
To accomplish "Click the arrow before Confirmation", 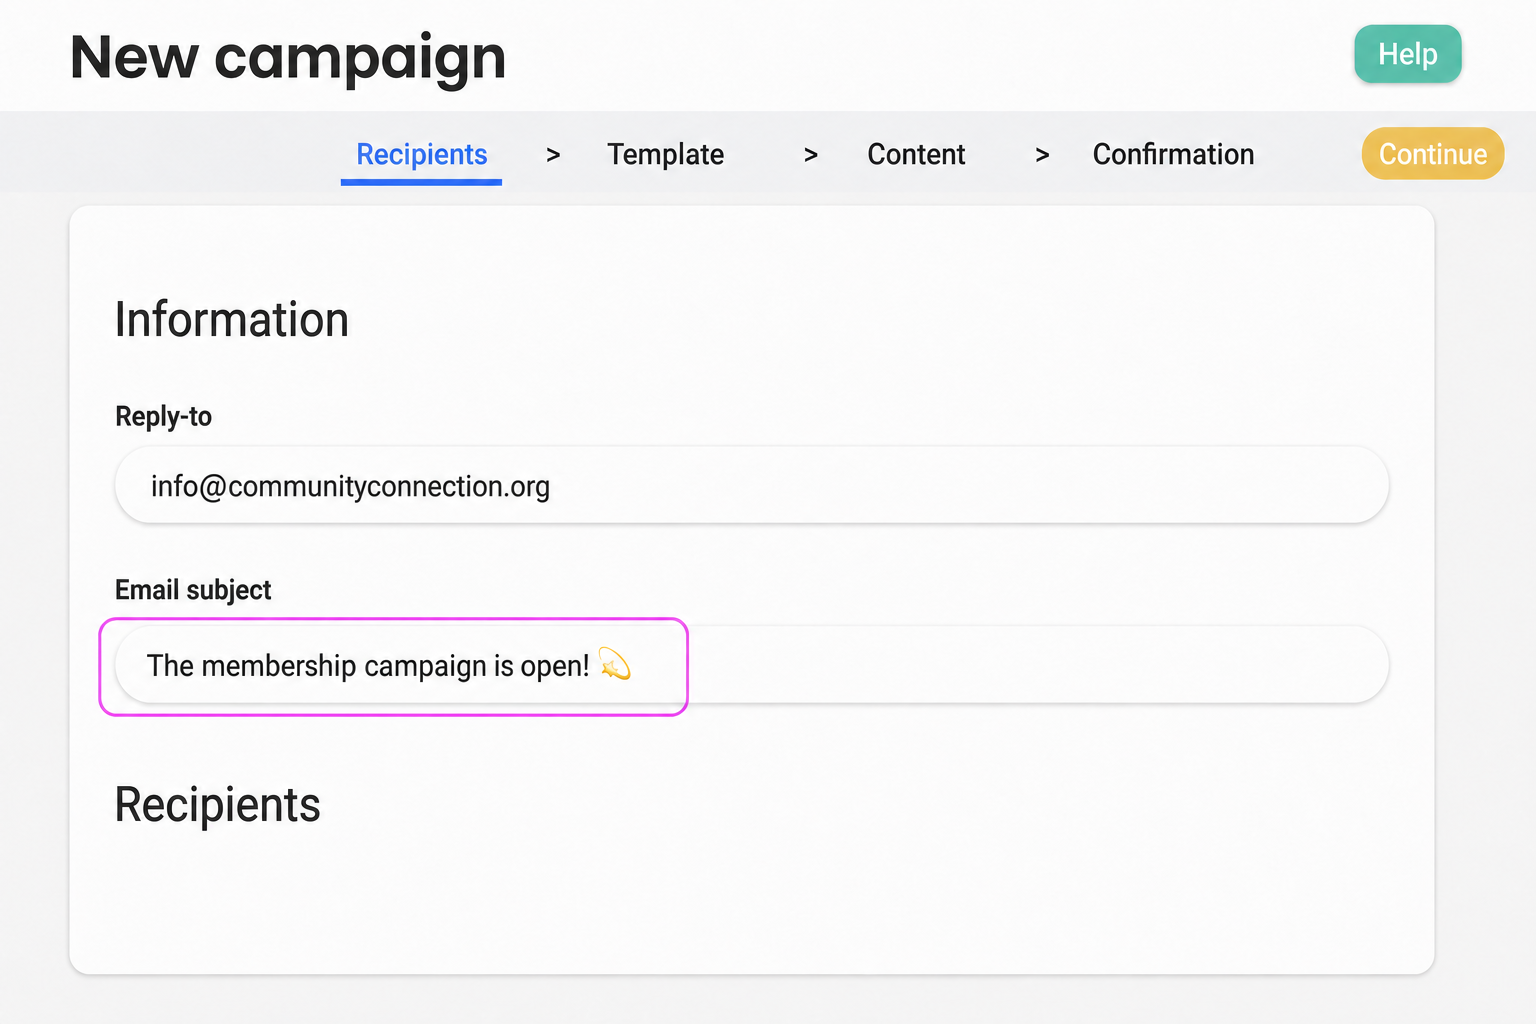I will pyautogui.click(x=1042, y=155).
